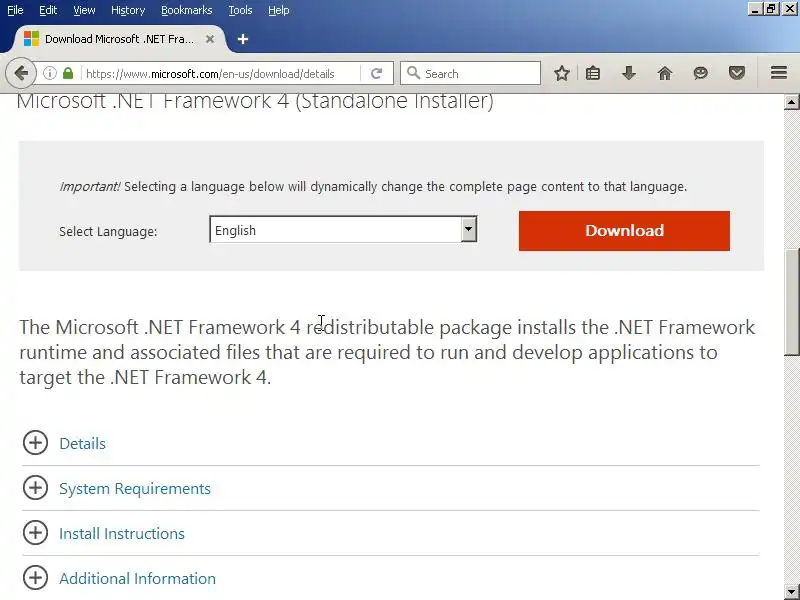Click the site information icon in address bar
The image size is (800, 600).
(49, 73)
